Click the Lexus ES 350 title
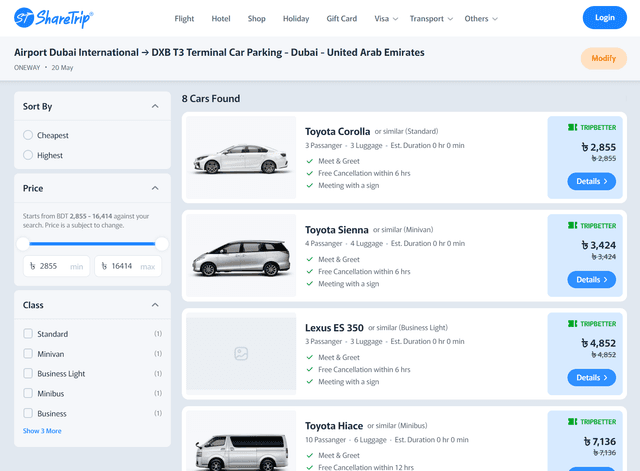The width and height of the screenshot is (640, 471). [334, 328]
